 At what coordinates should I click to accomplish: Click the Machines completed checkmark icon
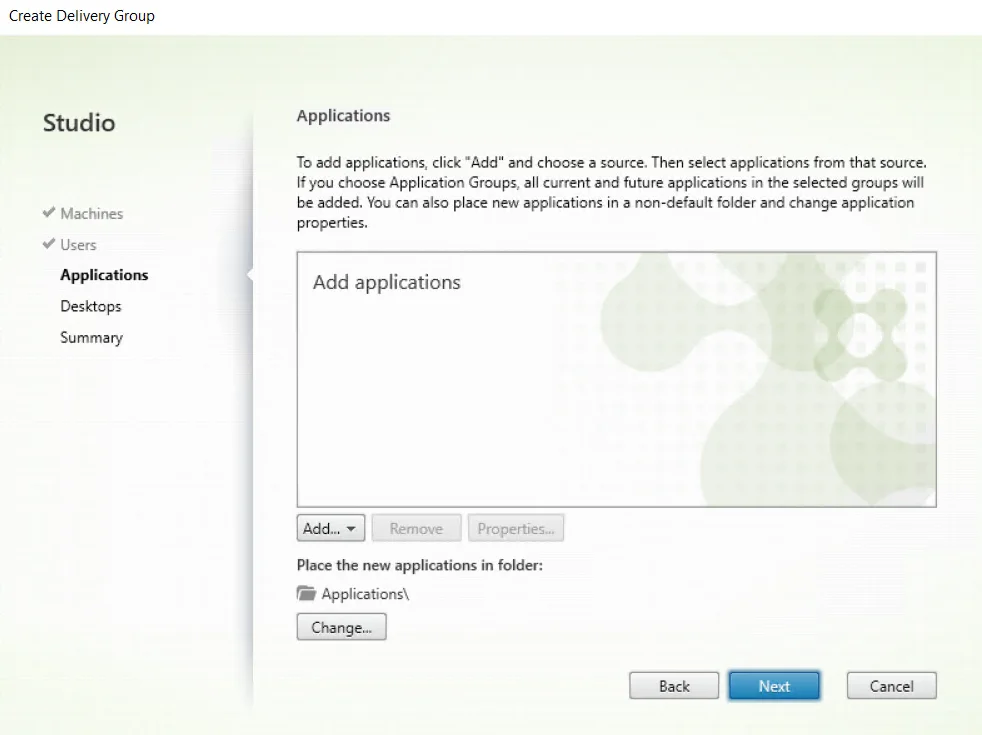point(49,212)
